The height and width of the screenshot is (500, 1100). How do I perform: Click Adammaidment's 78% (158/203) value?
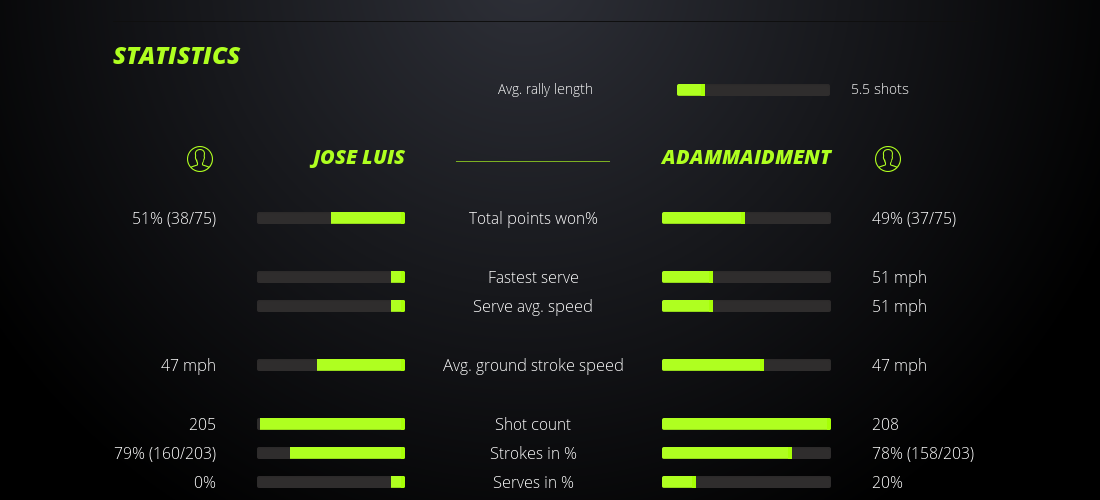pyautogui.click(x=922, y=453)
